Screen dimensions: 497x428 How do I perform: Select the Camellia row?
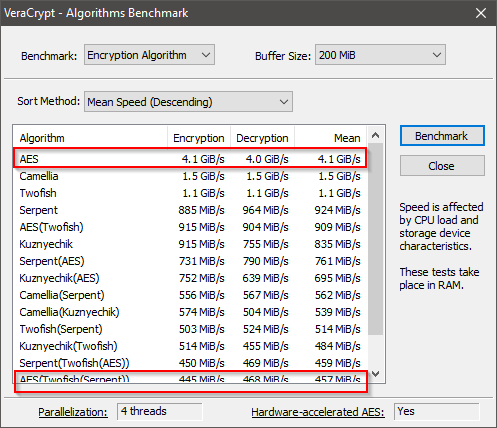190,176
